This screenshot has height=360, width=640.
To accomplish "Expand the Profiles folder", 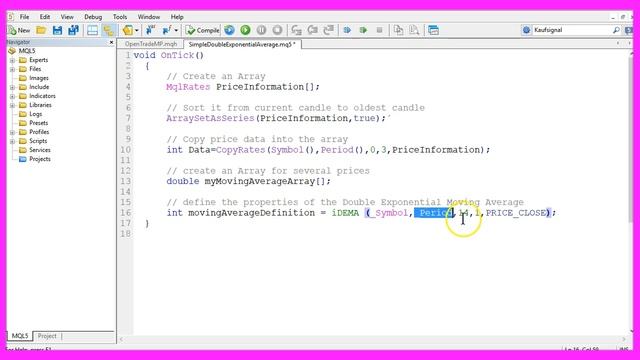I will pos(12,132).
